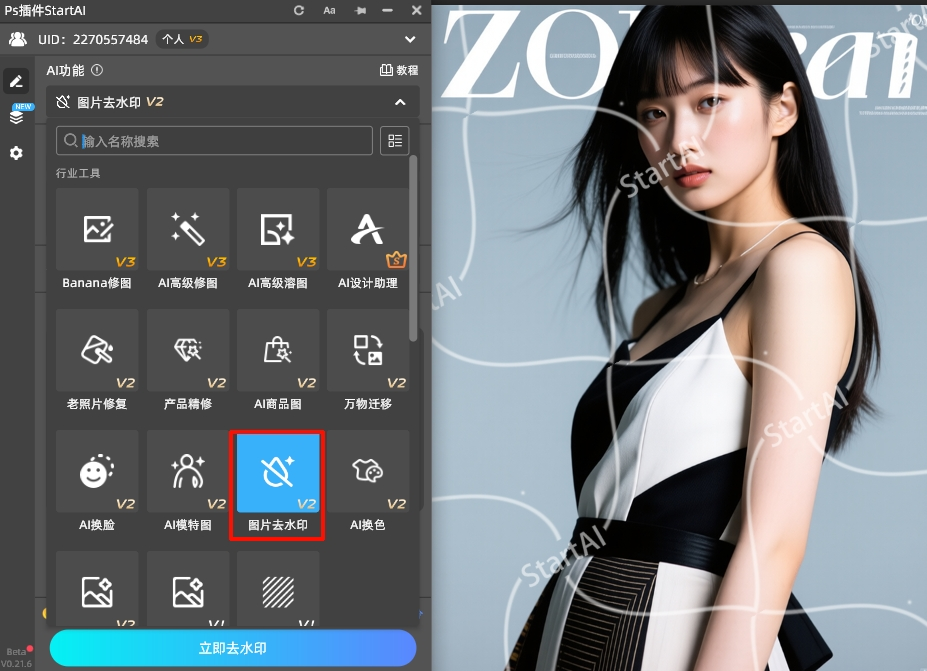927x671 pixels.
Task: Click the 立即去水印 button
Action: (x=233, y=647)
